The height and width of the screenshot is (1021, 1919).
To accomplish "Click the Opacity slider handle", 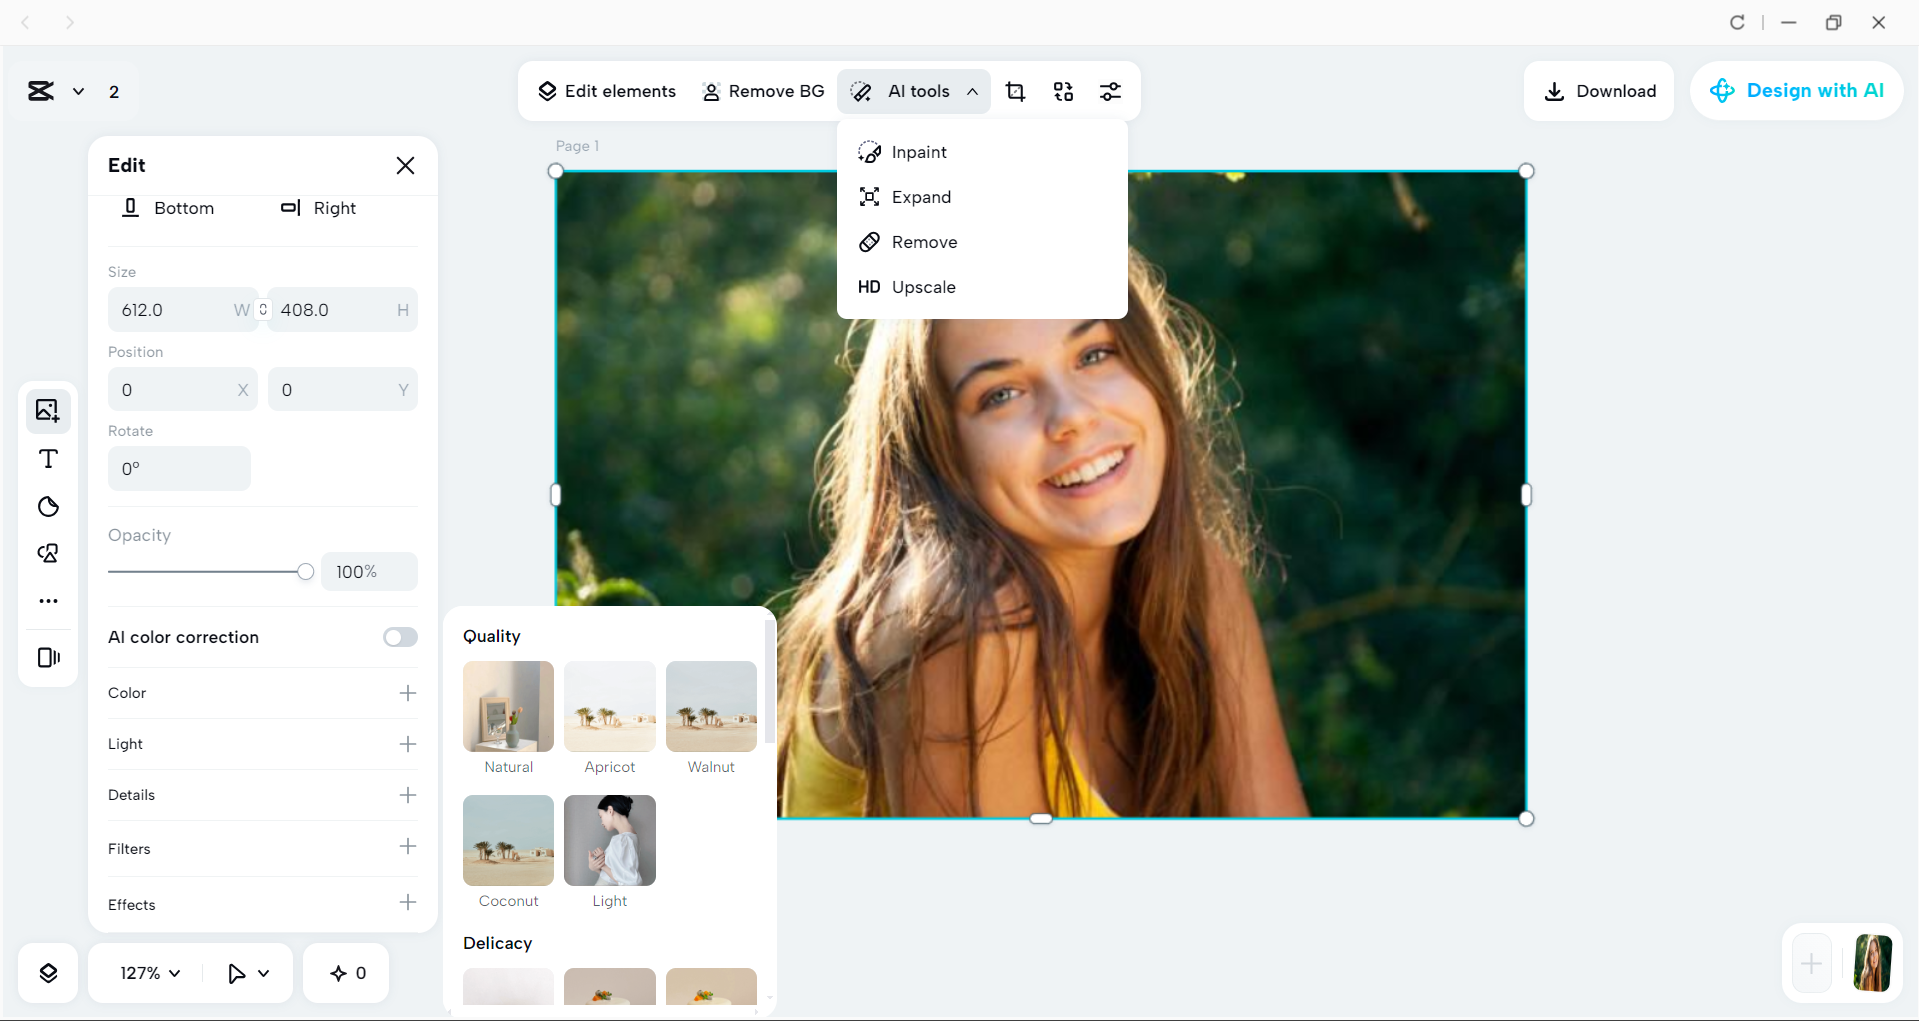I will tap(305, 572).
